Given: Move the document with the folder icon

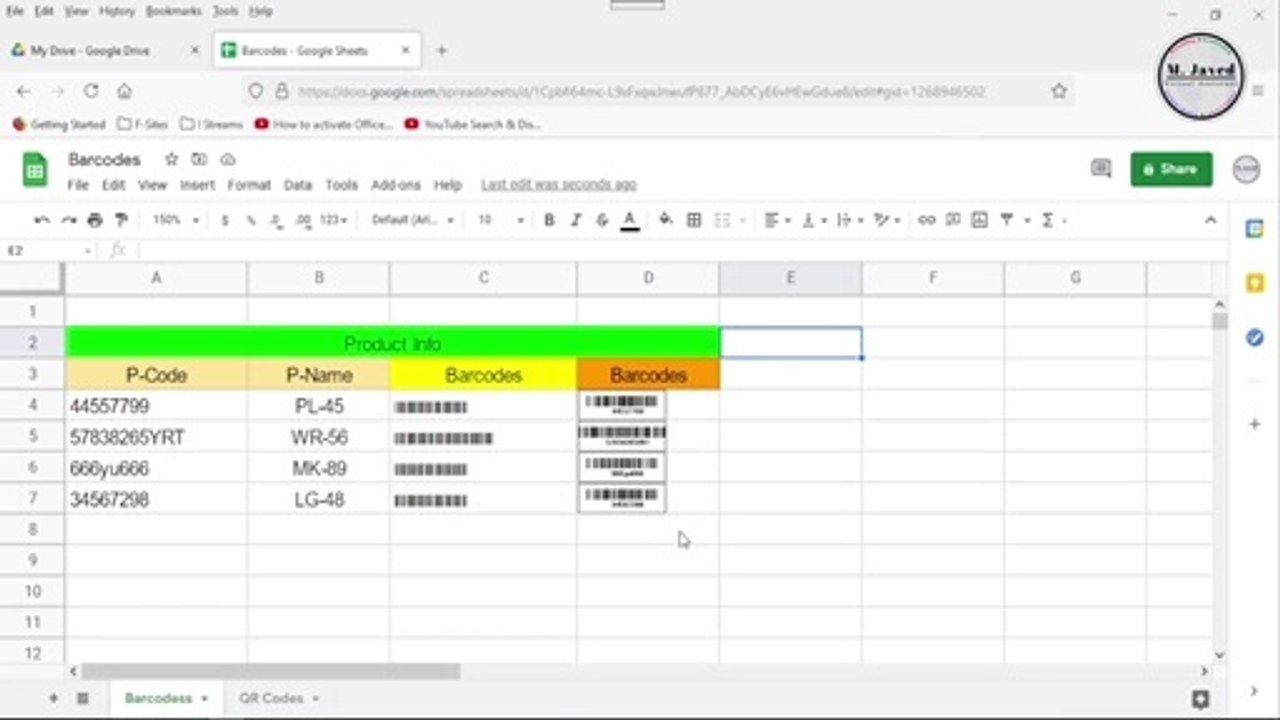Looking at the screenshot, I should tap(199, 159).
